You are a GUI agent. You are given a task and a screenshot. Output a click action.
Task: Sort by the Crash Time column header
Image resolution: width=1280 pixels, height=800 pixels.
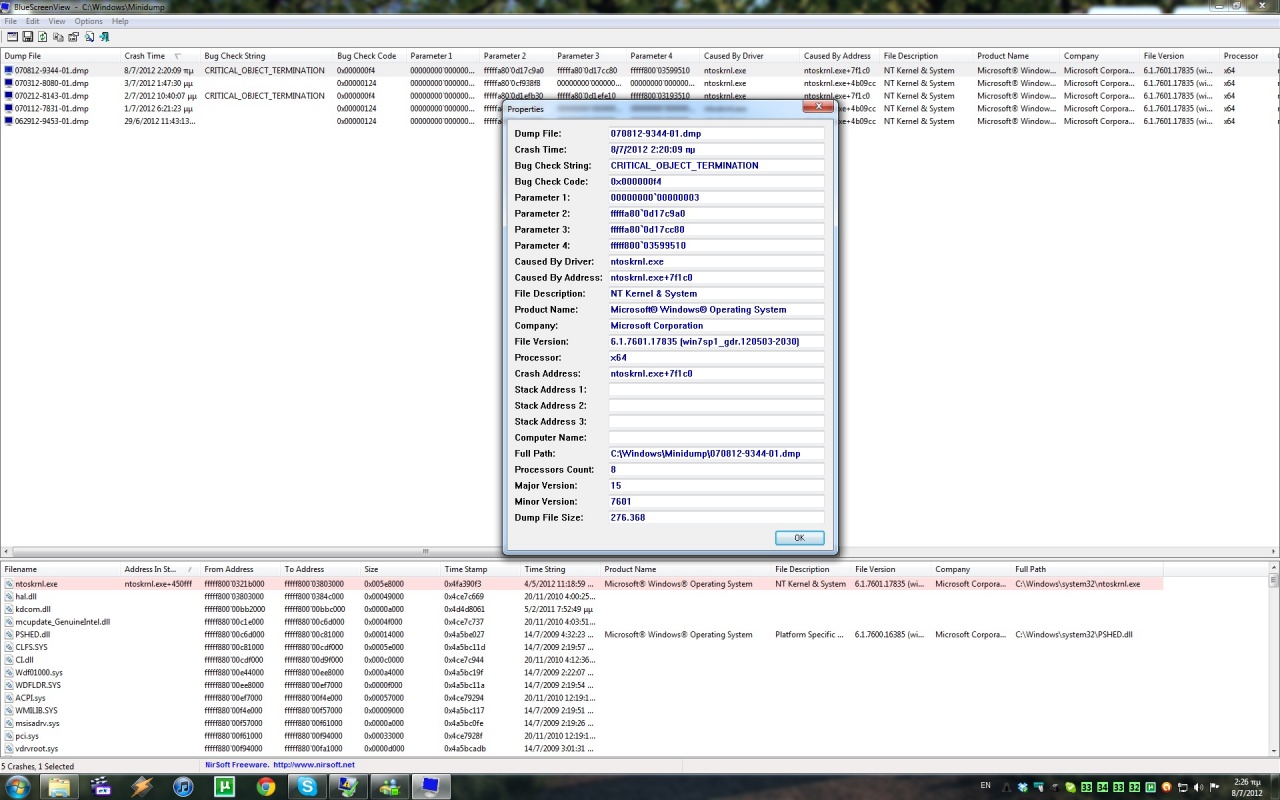click(160, 56)
